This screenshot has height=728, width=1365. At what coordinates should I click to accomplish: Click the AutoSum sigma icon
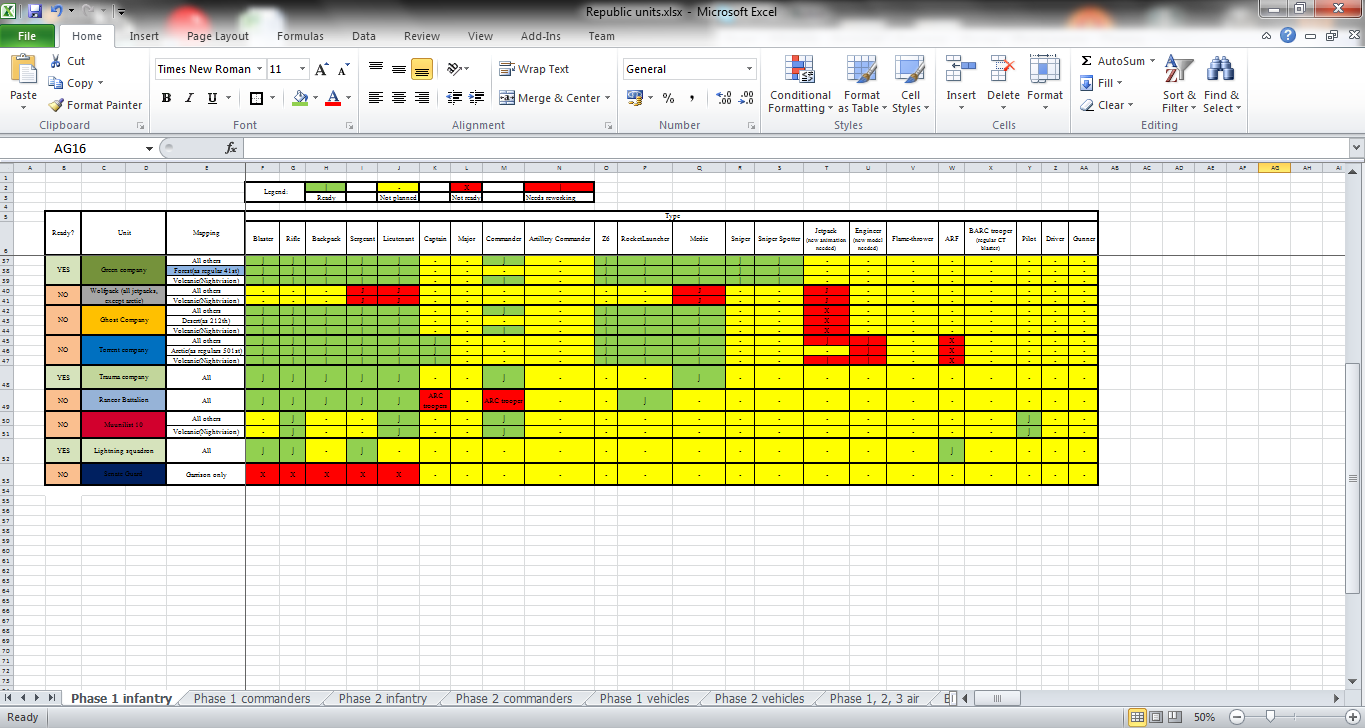tap(1087, 61)
